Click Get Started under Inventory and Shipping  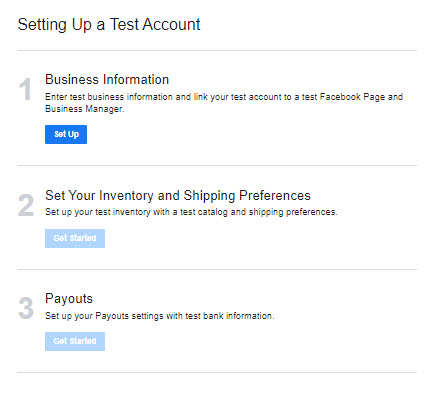coord(75,238)
